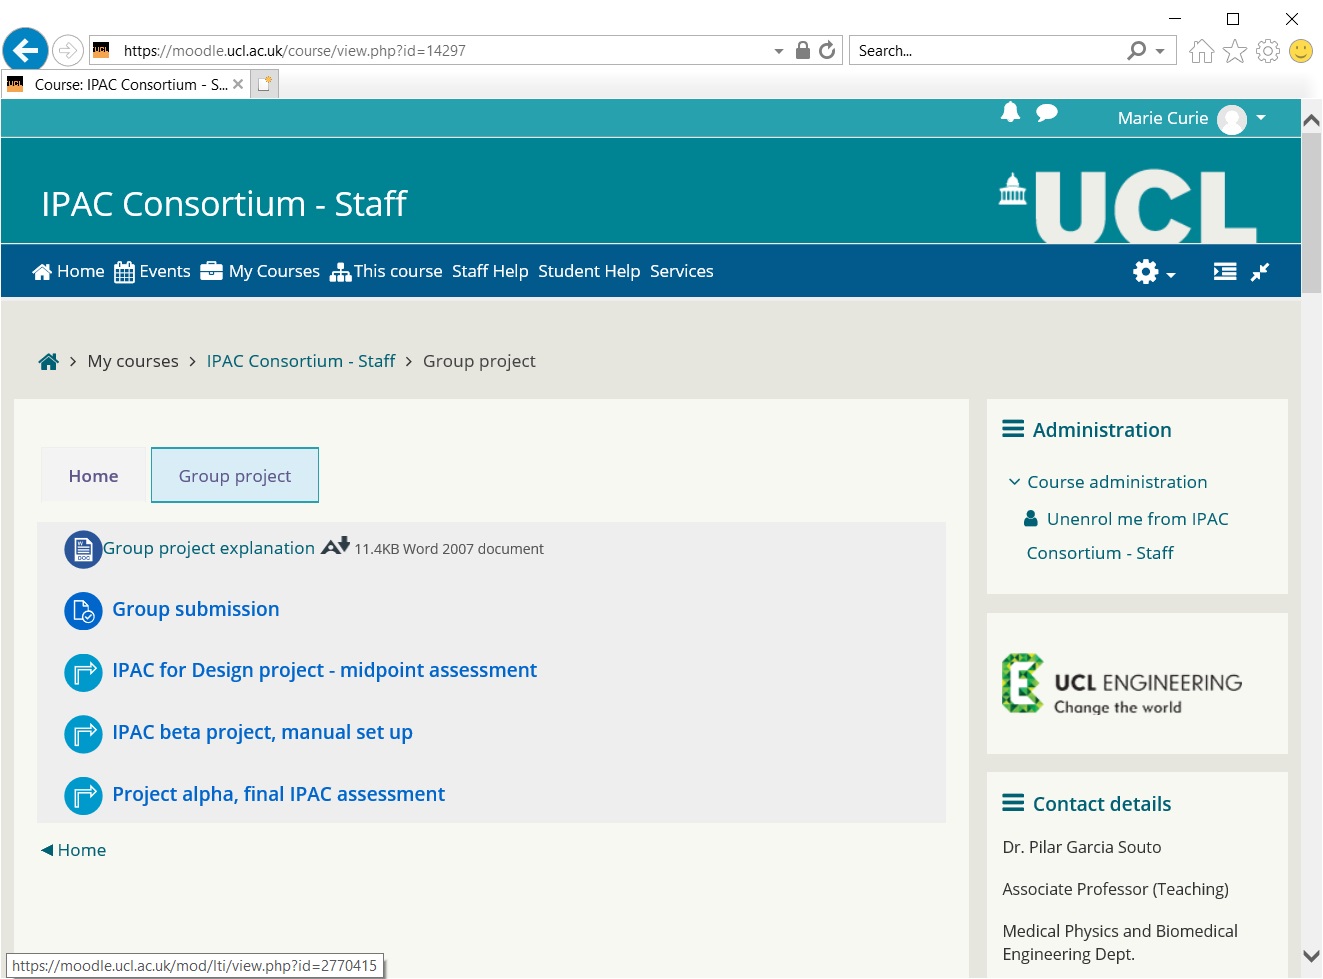The image size is (1323, 979).
Task: Click the accessibility alternative formats icon
Action: (335, 546)
